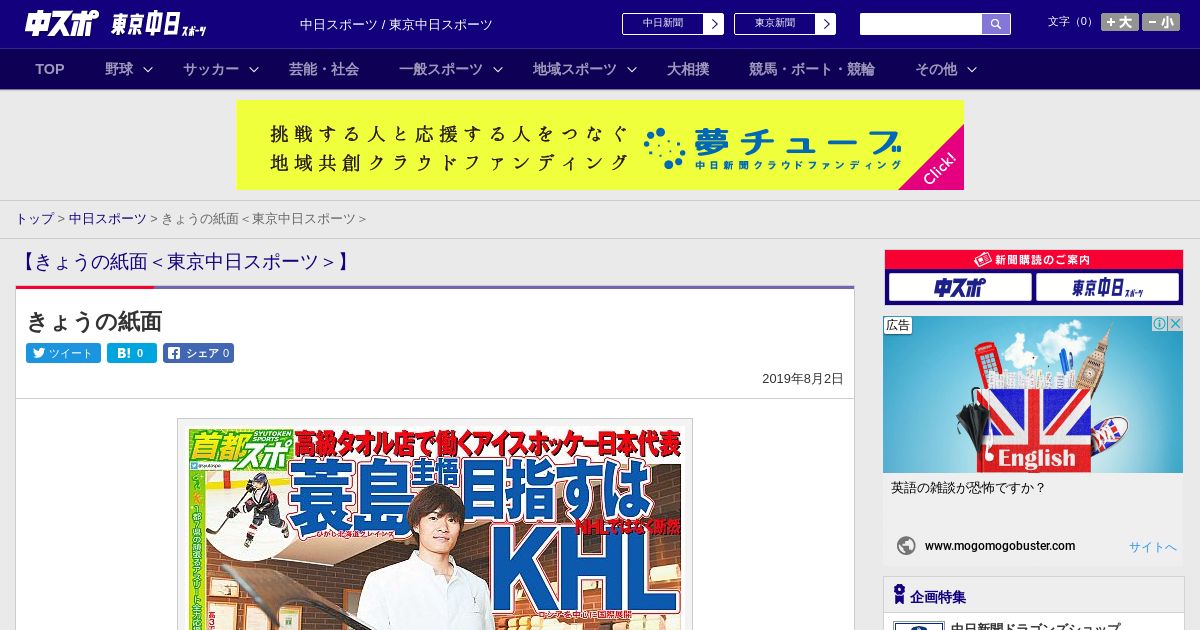
Task: Open 一般スポーツ navigation menu
Action: (x=441, y=69)
